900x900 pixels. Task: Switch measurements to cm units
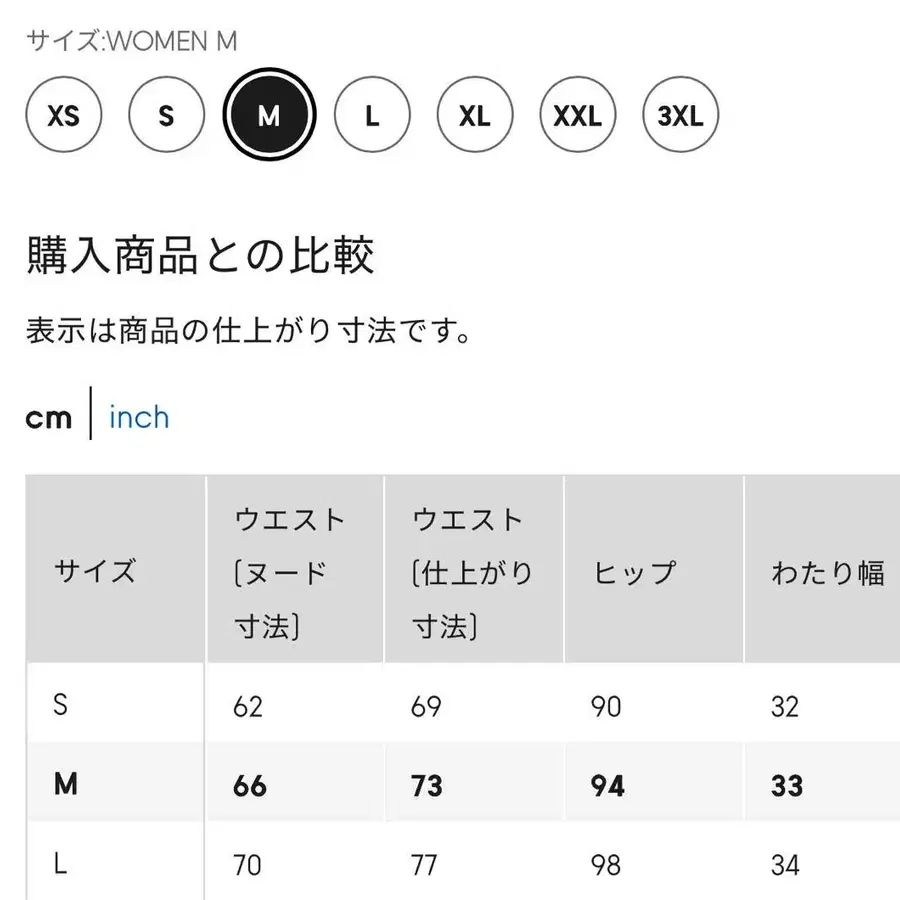coord(48,417)
